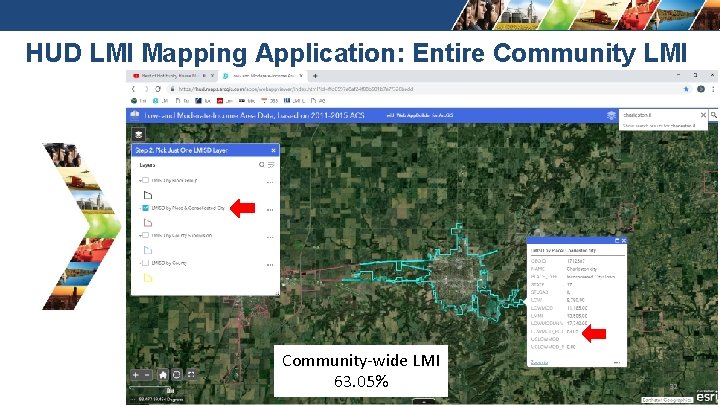Screen dimensions: 720x405
Task: Open Chrome three-dot menu
Action: 713,89
